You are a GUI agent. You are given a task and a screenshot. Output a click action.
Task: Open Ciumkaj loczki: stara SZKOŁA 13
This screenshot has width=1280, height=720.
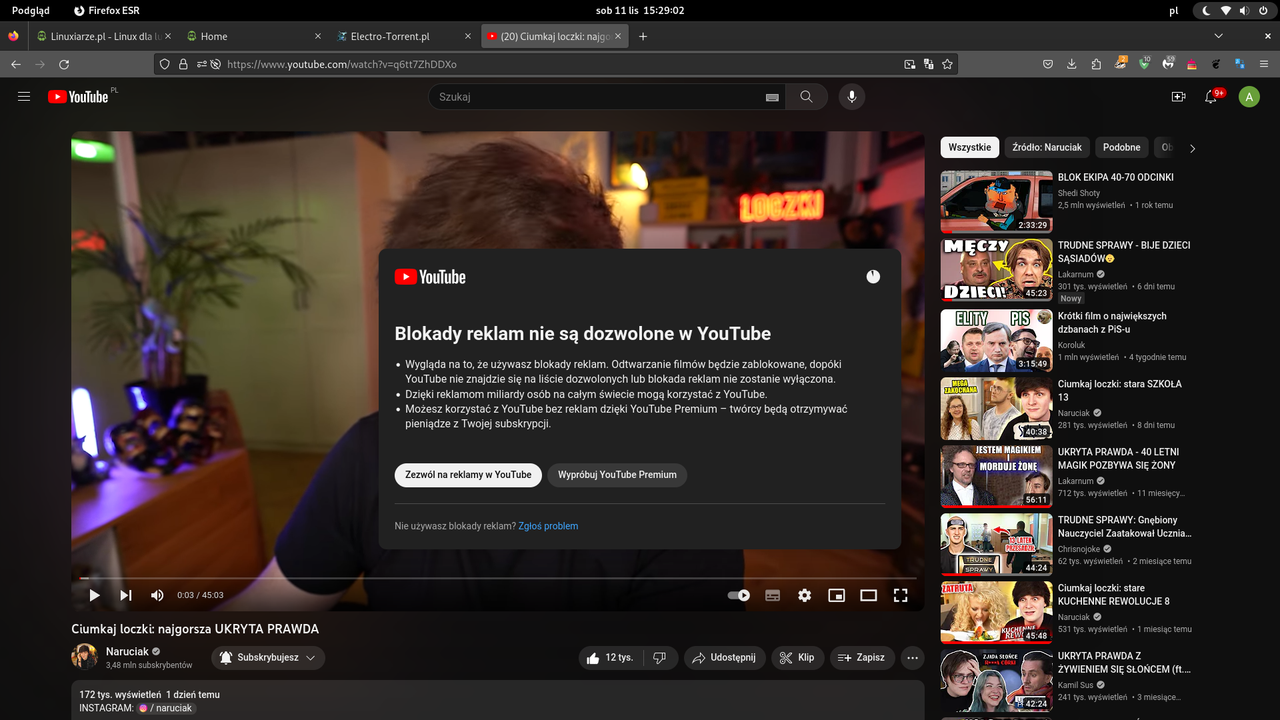1120,390
